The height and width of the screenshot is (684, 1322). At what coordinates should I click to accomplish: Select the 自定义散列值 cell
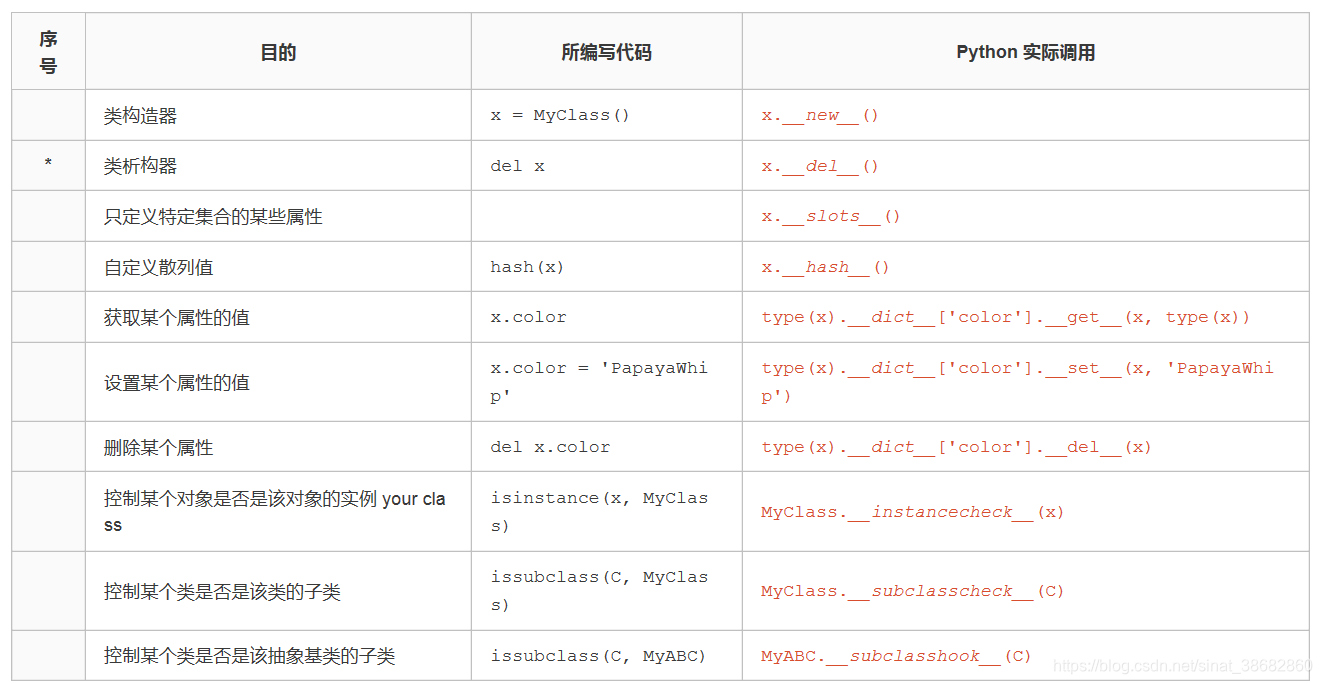click(278, 267)
